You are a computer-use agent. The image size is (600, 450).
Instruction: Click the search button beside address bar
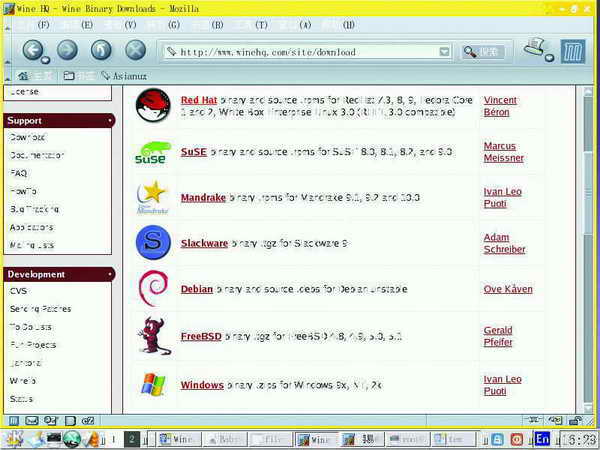482,51
